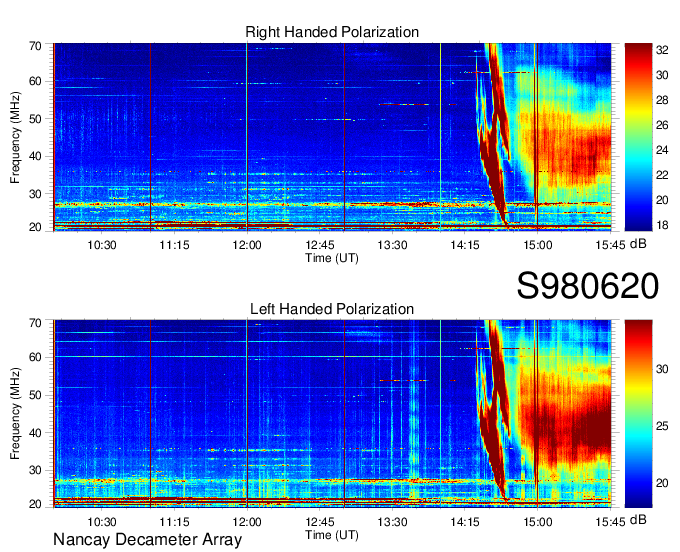
Task: Click the 10:30 time tick on Left Handed plot
Action: coord(102,522)
